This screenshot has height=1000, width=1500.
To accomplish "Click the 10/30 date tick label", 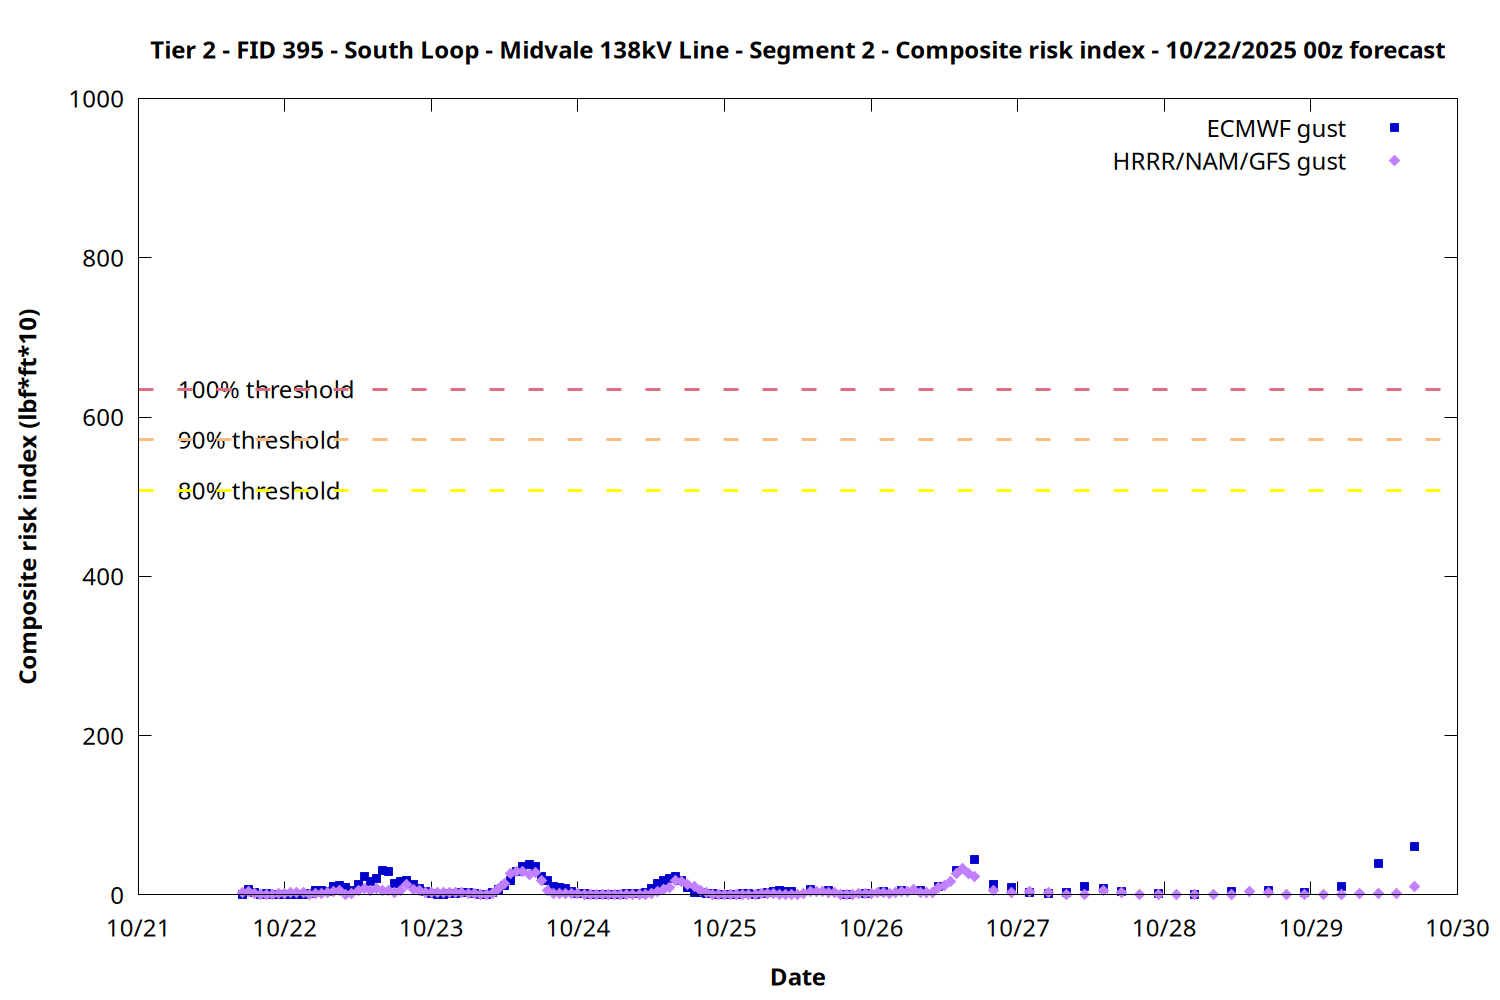I will (1456, 928).
